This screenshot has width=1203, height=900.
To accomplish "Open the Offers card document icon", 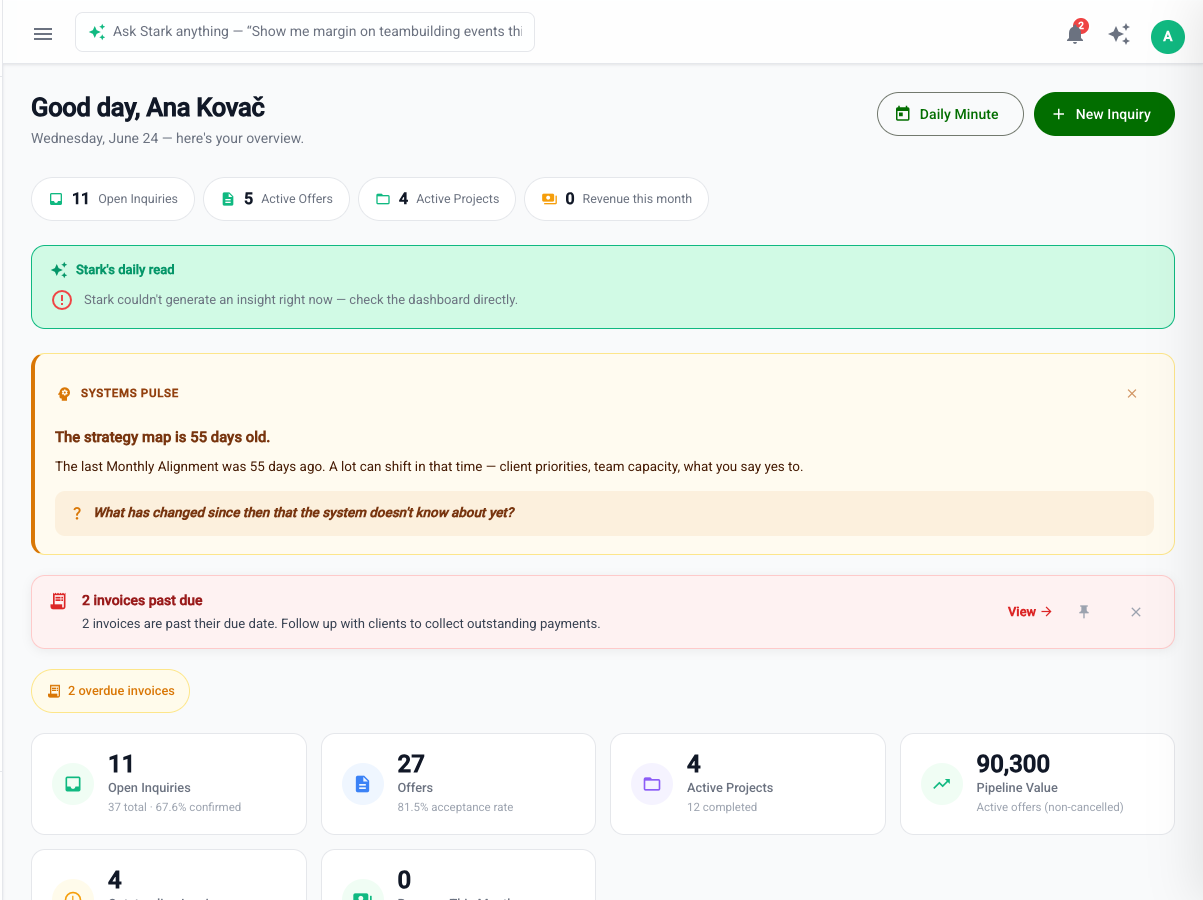I will 363,784.
